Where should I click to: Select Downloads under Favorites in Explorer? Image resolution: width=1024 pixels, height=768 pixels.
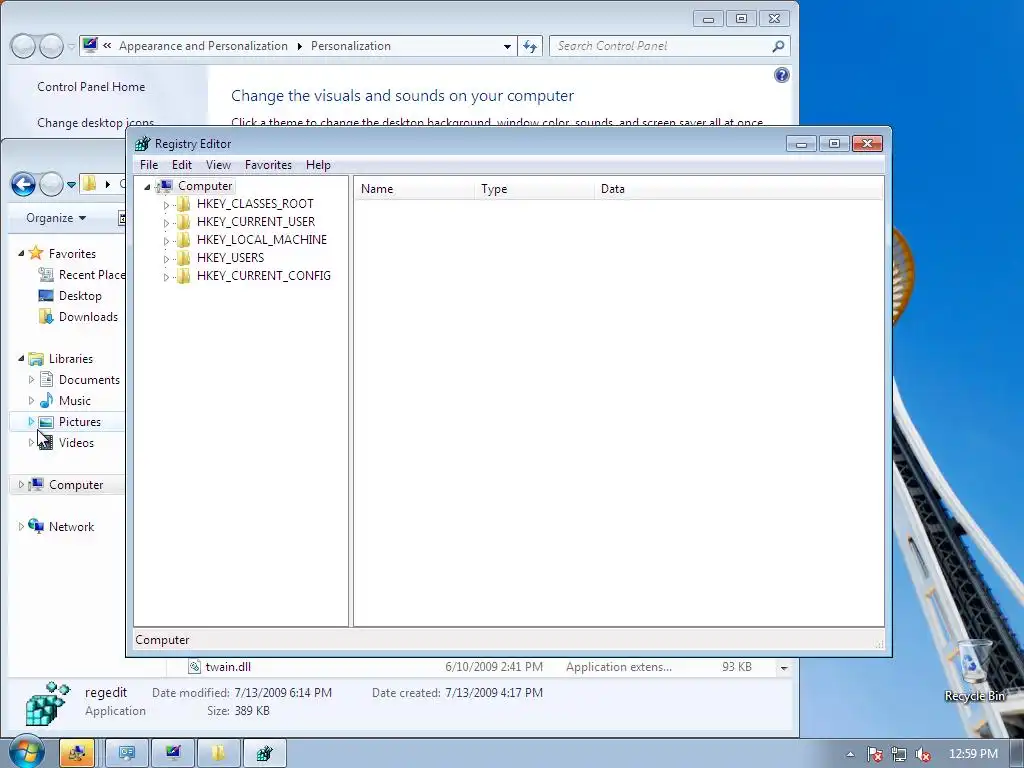[x=88, y=317]
